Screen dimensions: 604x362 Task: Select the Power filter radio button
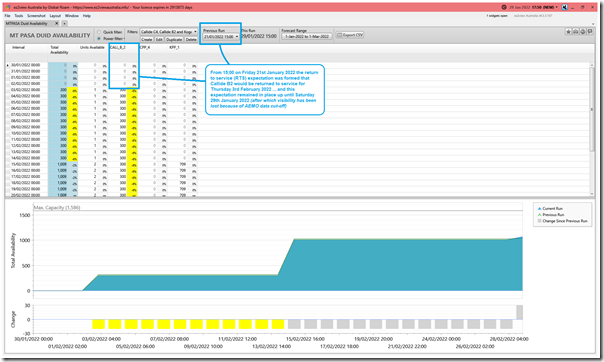(99, 39)
